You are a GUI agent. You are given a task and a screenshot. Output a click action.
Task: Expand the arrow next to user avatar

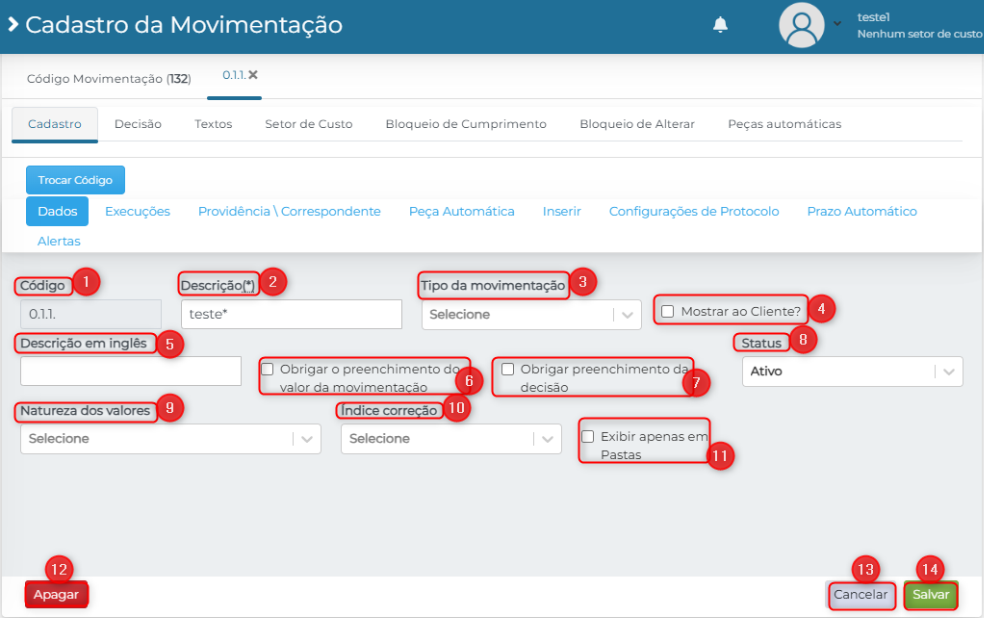(x=837, y=24)
